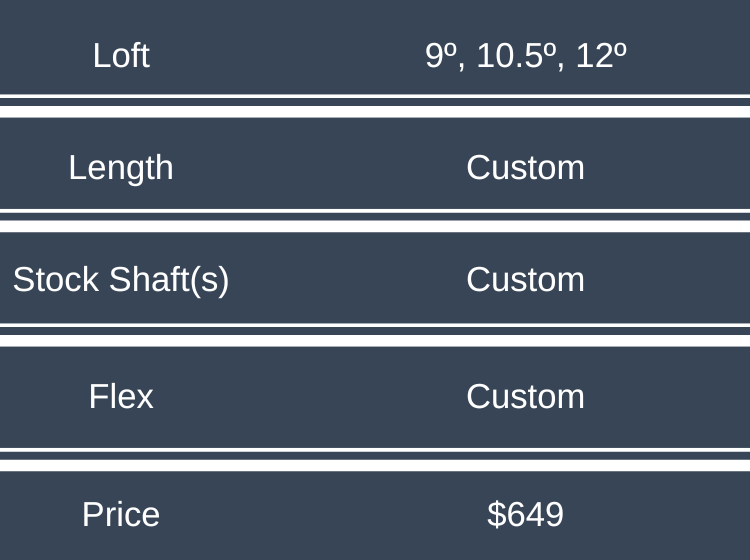
Task: Select the 12º loft value
Action: coord(602,55)
